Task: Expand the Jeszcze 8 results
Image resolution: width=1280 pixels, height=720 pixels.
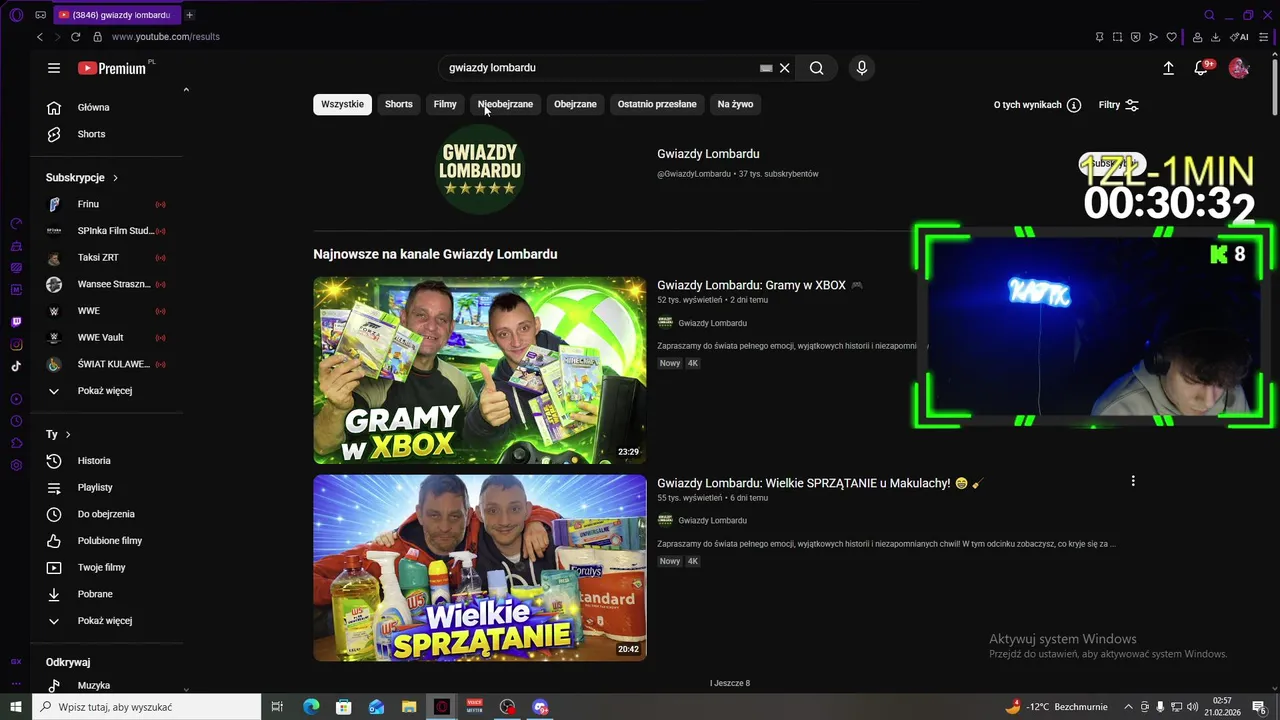Action: [x=730, y=683]
